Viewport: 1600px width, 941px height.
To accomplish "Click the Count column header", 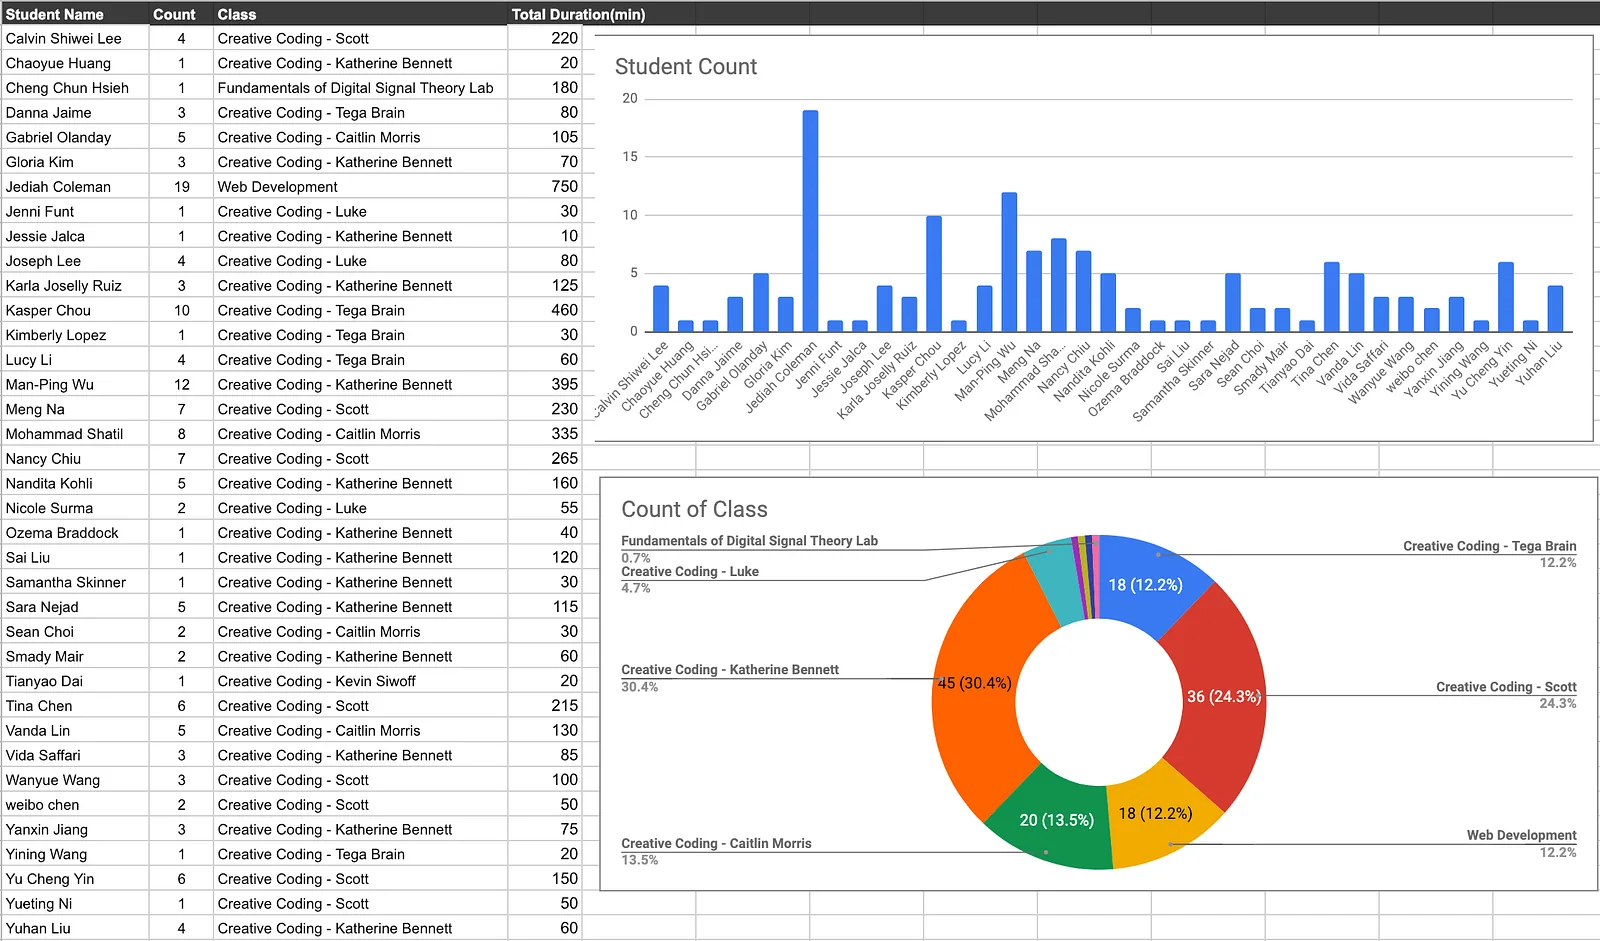I will pos(181,14).
